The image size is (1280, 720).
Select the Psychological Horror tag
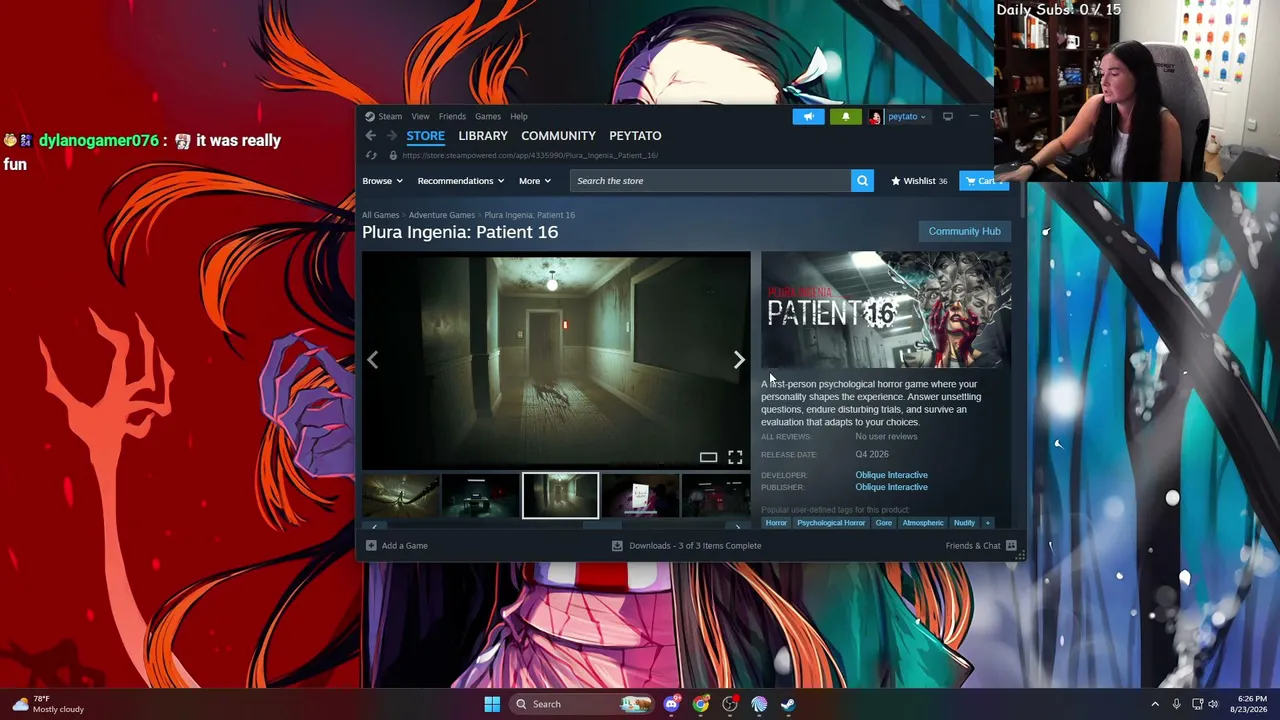pos(831,523)
